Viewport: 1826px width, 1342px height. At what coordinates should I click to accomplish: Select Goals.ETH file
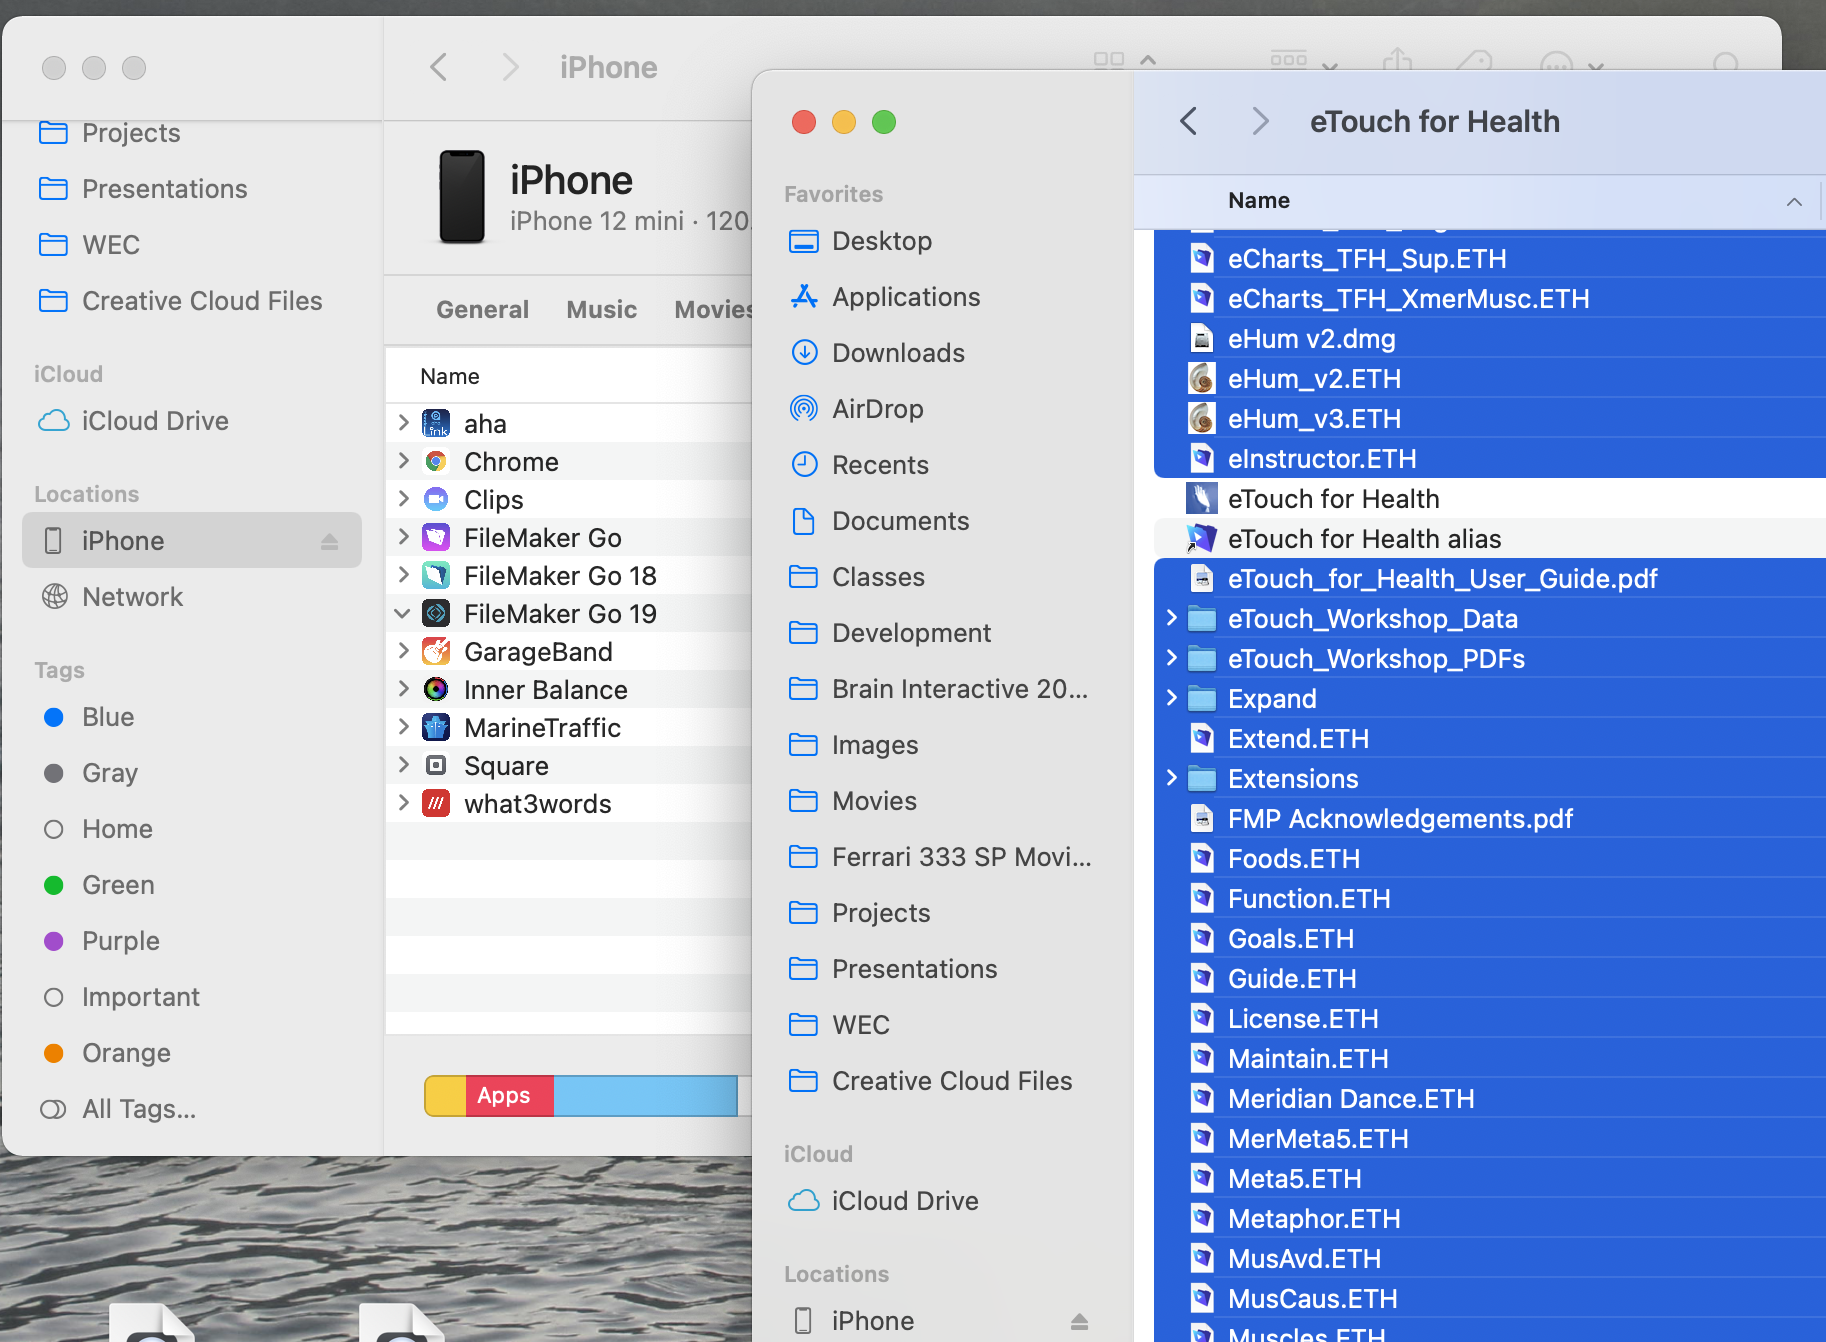[x=1490, y=939]
